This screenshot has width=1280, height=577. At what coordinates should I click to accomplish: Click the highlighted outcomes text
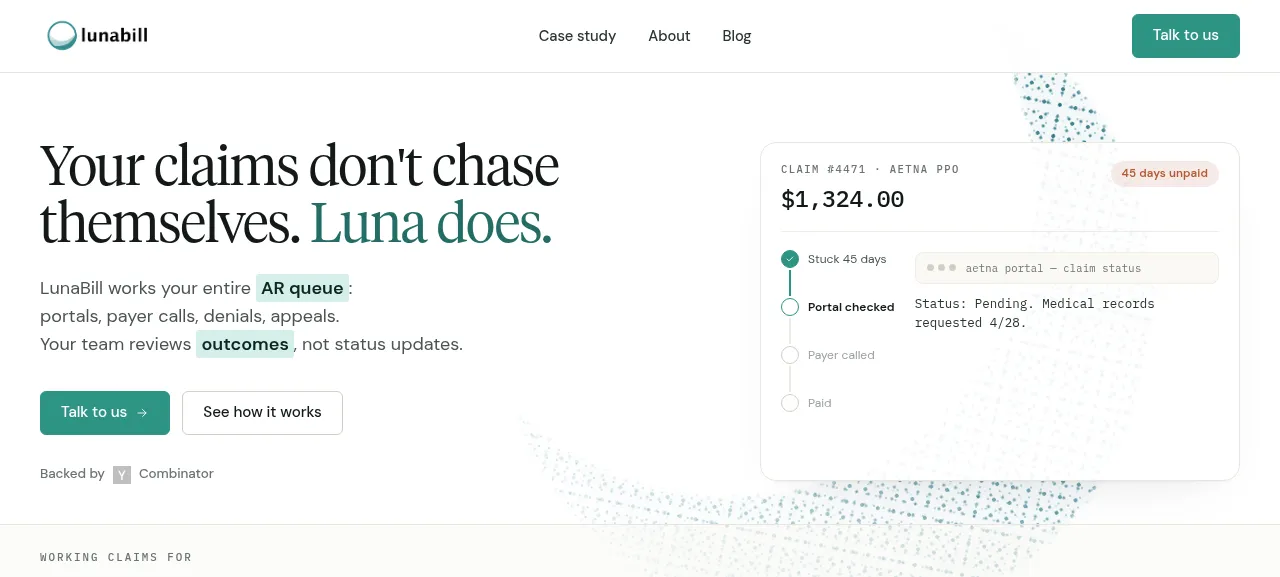click(245, 344)
